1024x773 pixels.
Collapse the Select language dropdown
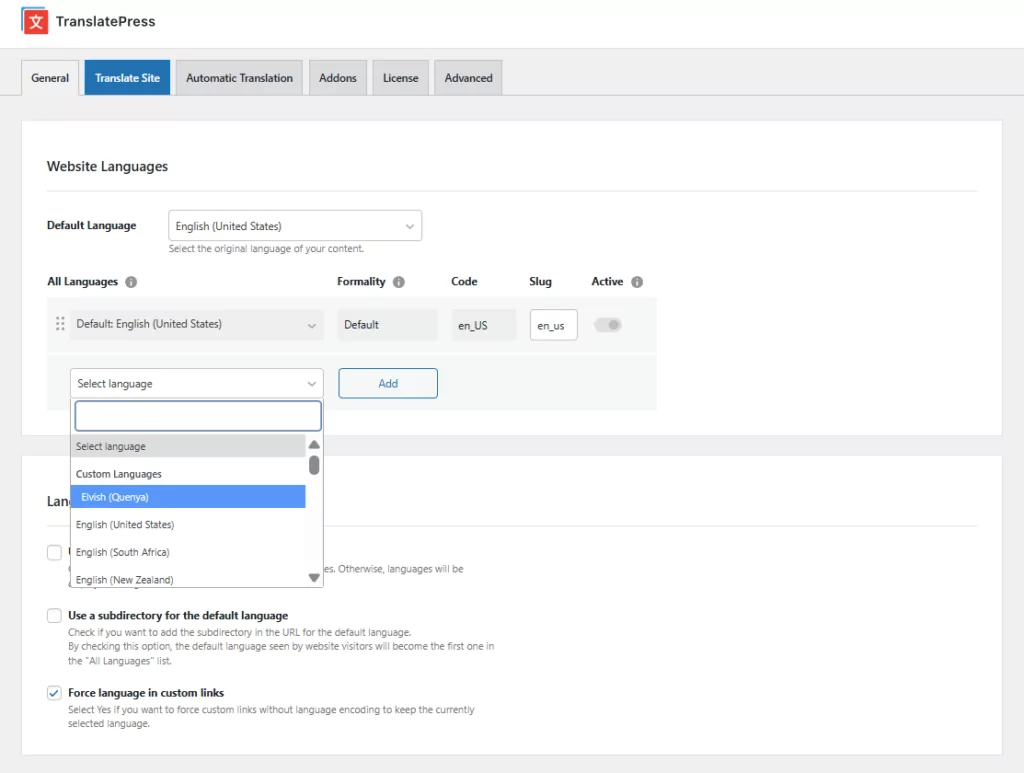pos(197,383)
